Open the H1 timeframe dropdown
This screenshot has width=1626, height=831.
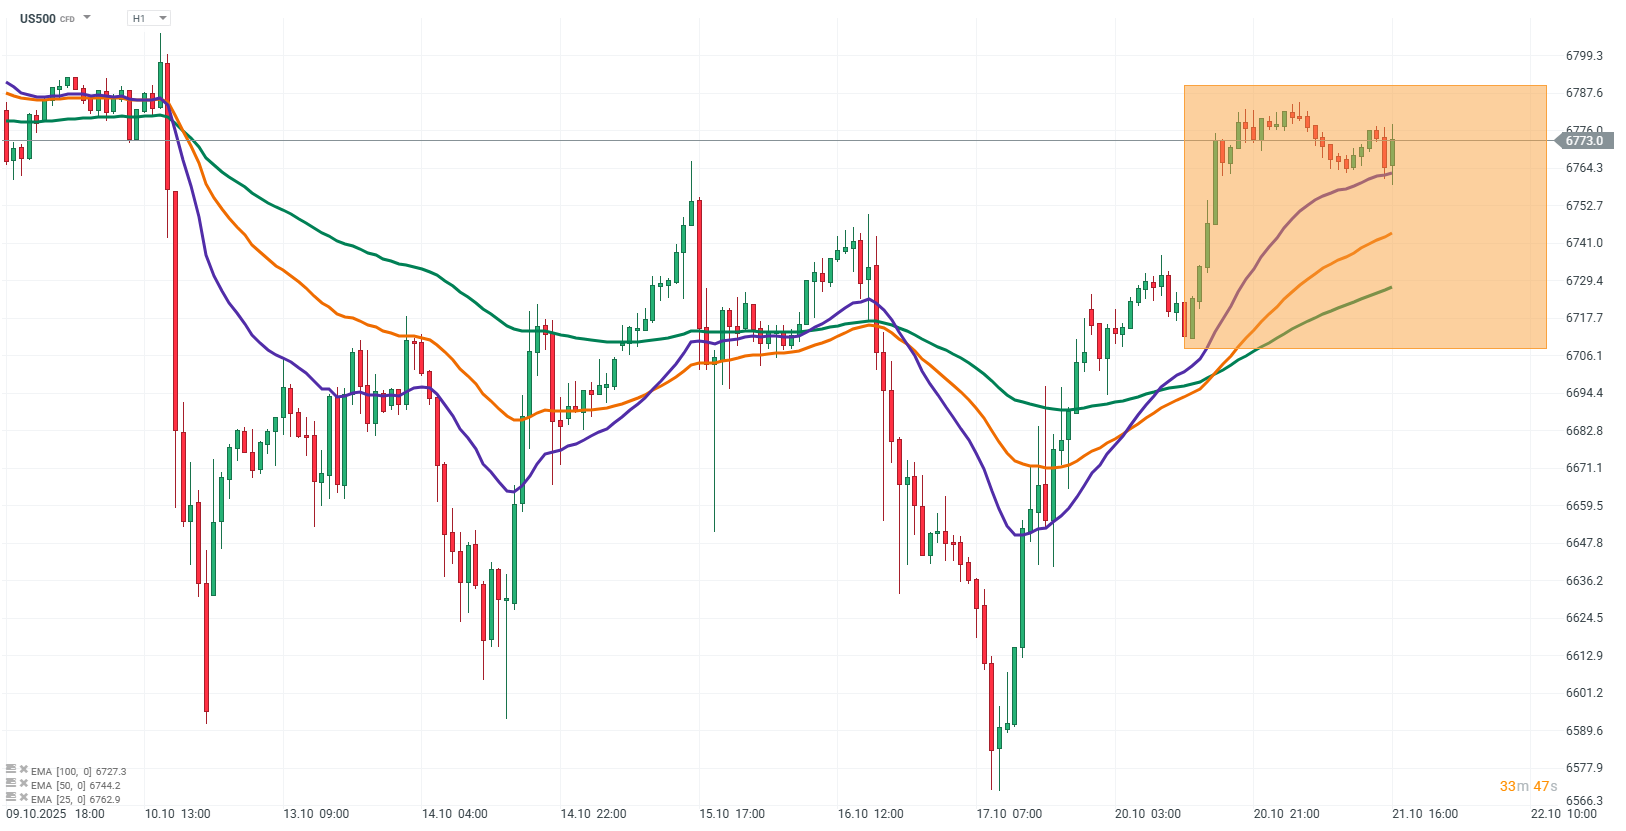(149, 18)
